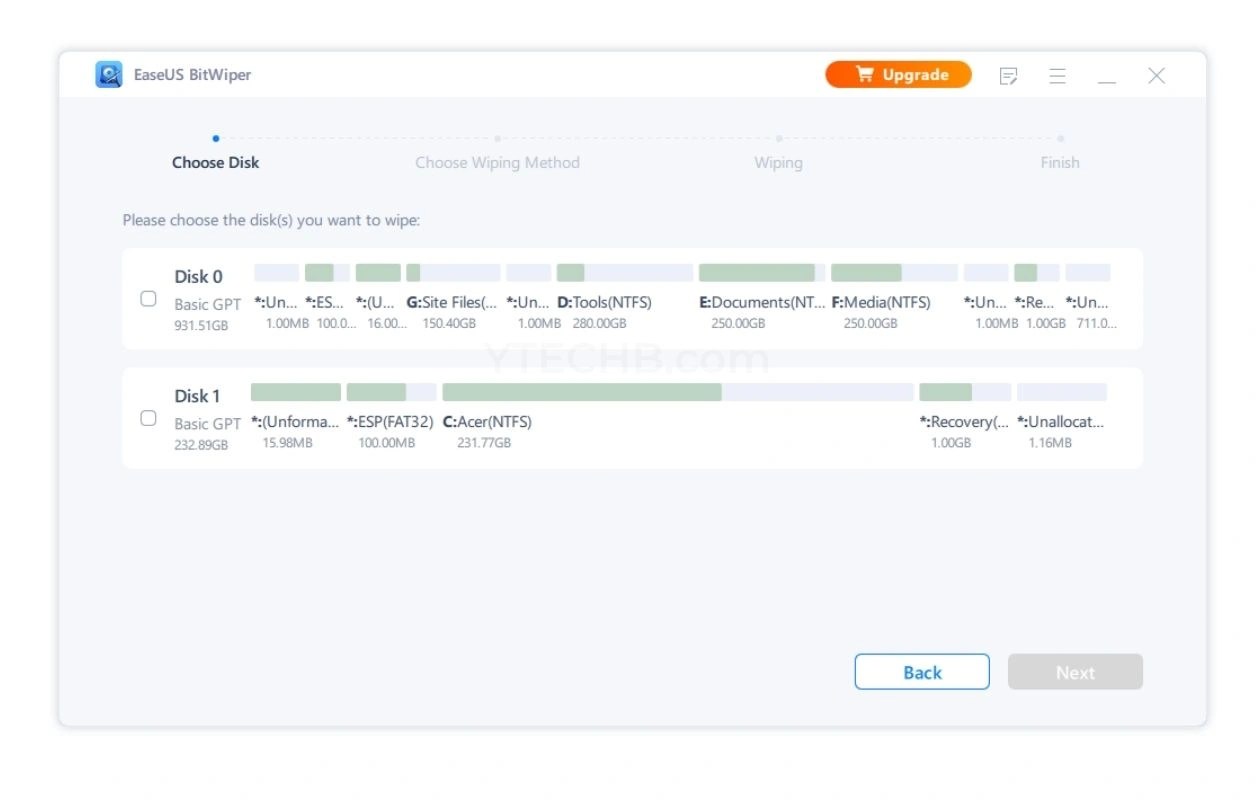Image resolution: width=1260 pixels, height=800 pixels.
Task: Click the 232.89GB disk size text
Action: point(201,444)
